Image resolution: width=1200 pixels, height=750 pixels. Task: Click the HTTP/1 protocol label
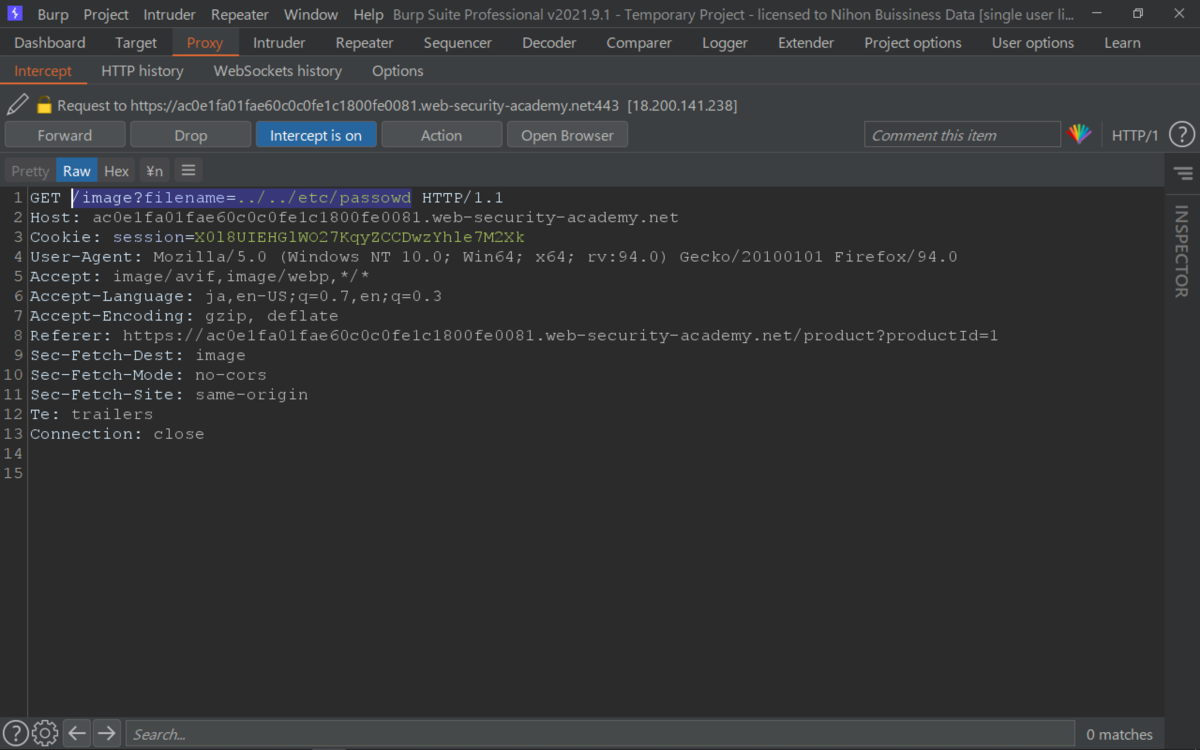tap(1135, 135)
